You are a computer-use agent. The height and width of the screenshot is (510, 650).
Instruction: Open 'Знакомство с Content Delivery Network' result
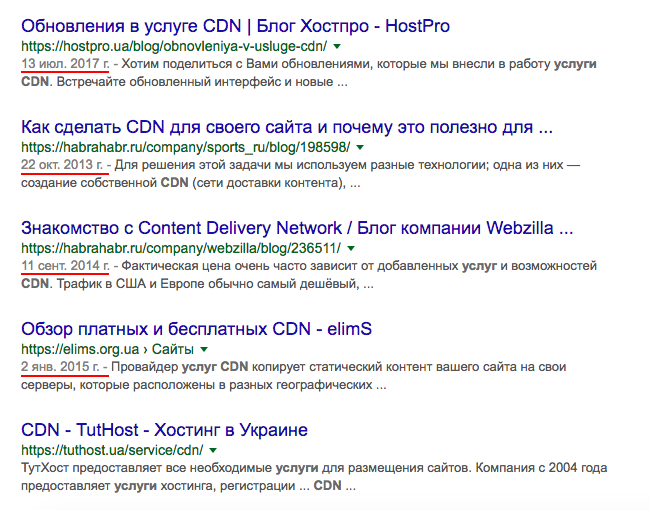pyautogui.click(x=297, y=228)
